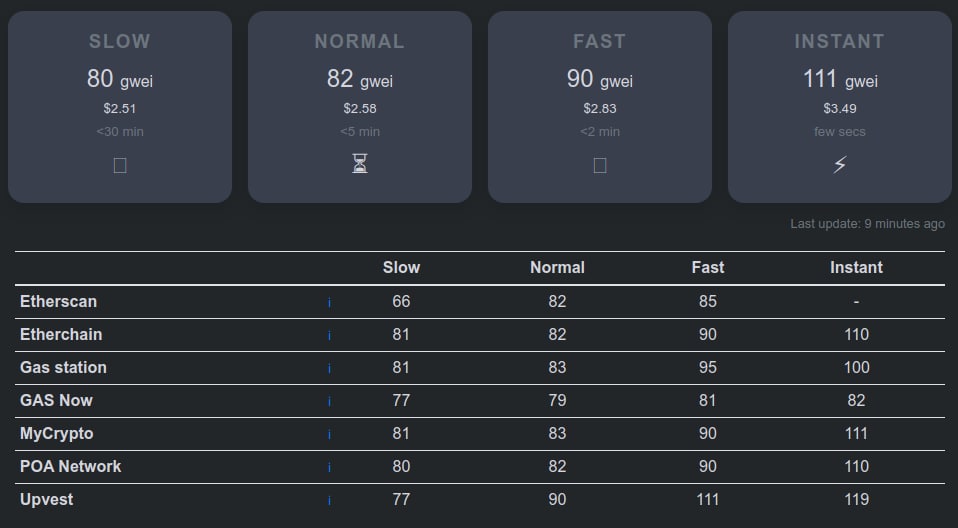
Task: Click '82 gwei' in the NORMAL card
Action: 360,79
